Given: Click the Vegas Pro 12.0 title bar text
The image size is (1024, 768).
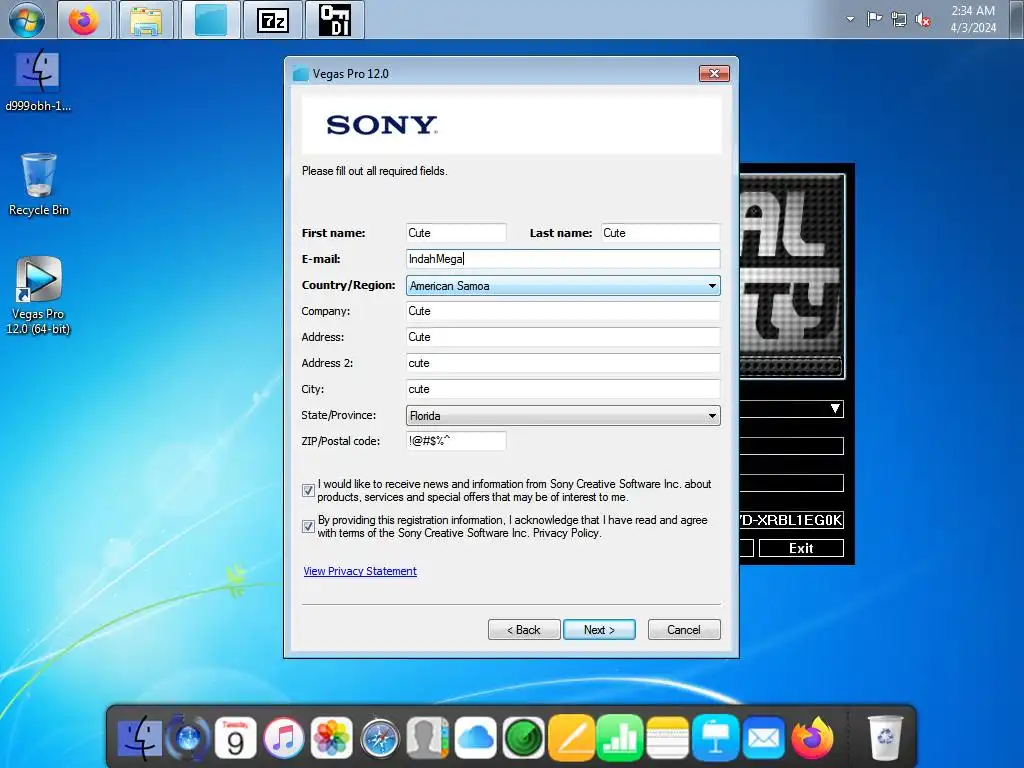Looking at the screenshot, I should 351,74.
